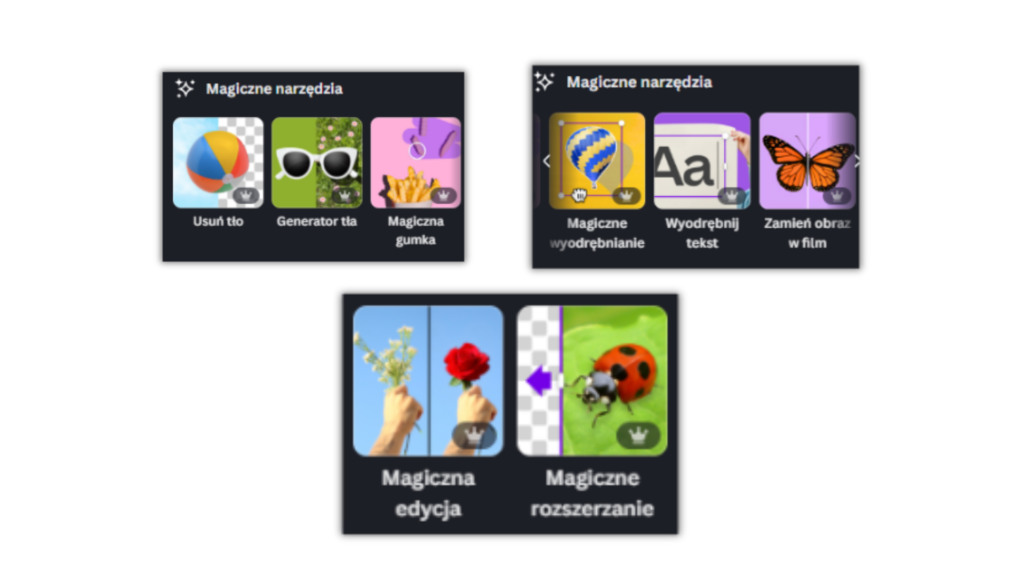Image resolution: width=1024 pixels, height=576 pixels.
Task: Click the Generator tła text label
Action: [x=317, y=221]
